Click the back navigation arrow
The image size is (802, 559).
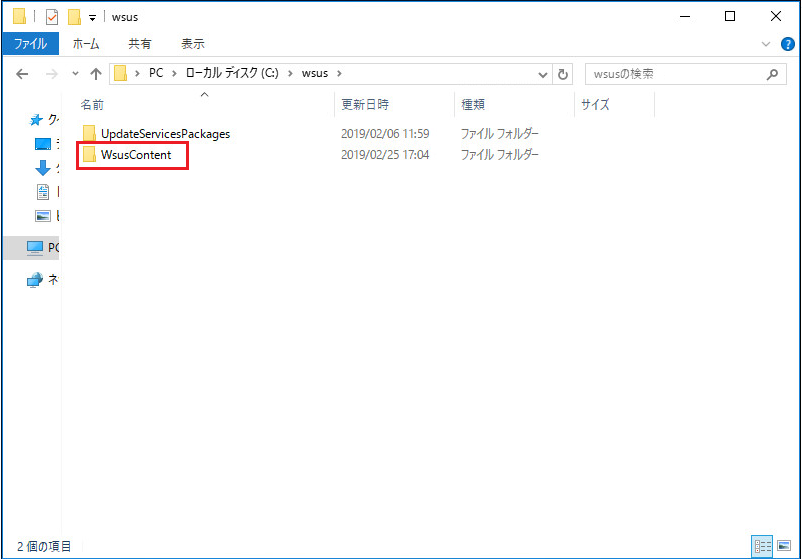click(x=22, y=74)
